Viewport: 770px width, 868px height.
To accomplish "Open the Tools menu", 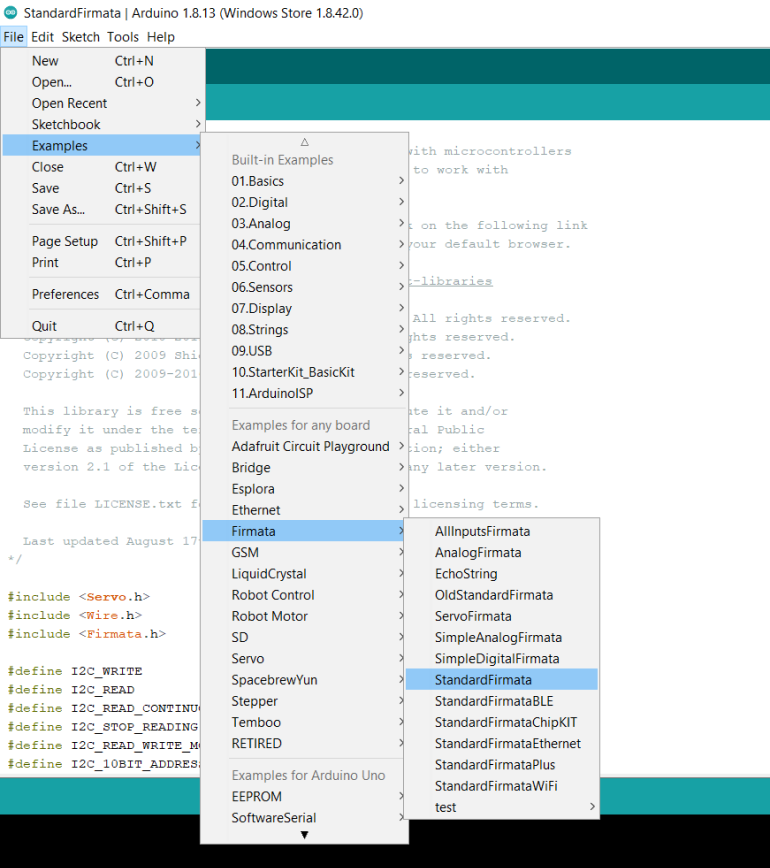I will click(123, 37).
